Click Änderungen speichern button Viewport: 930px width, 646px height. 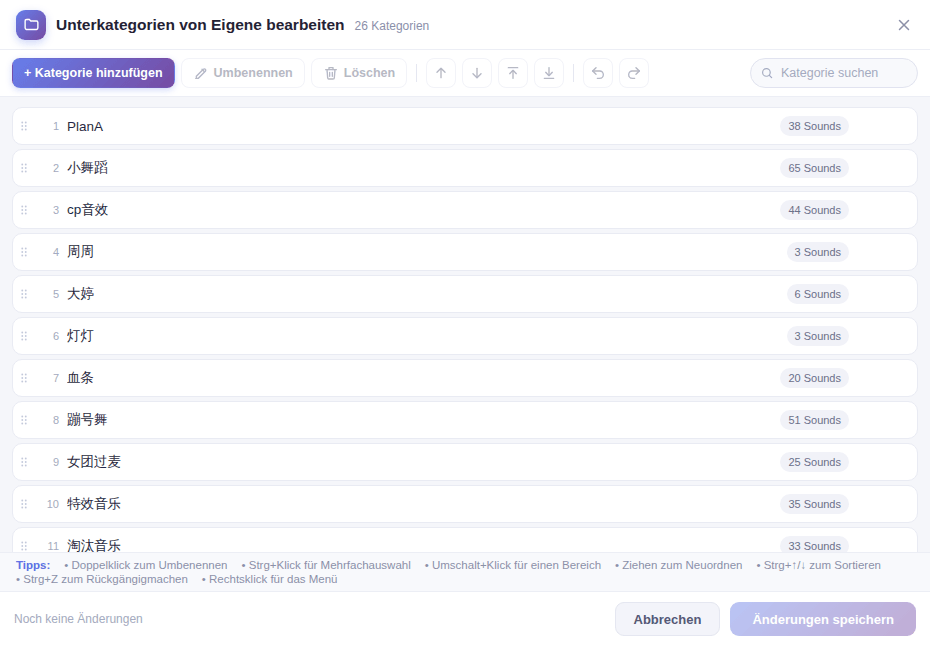823,619
